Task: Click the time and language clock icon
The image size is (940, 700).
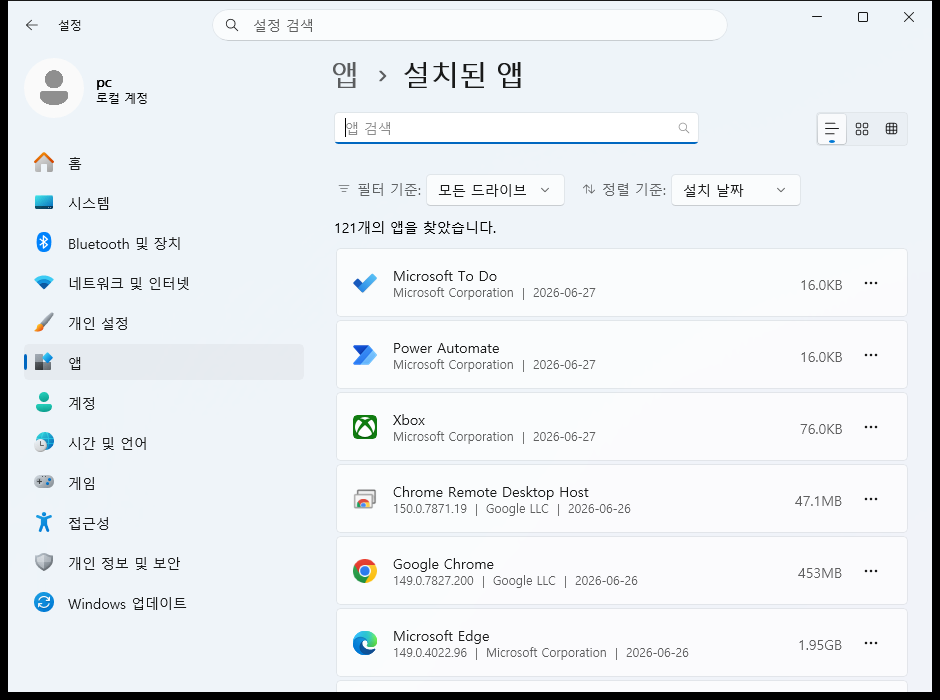Action: (x=44, y=442)
